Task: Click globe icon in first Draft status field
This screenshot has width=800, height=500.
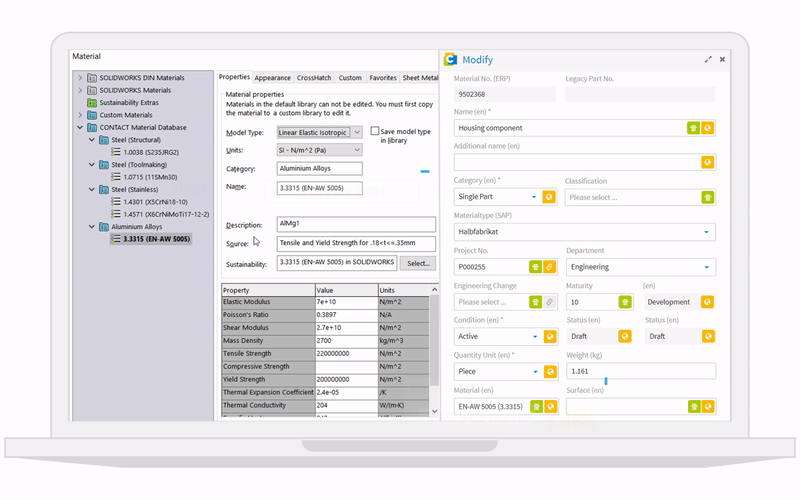Action: coord(625,336)
